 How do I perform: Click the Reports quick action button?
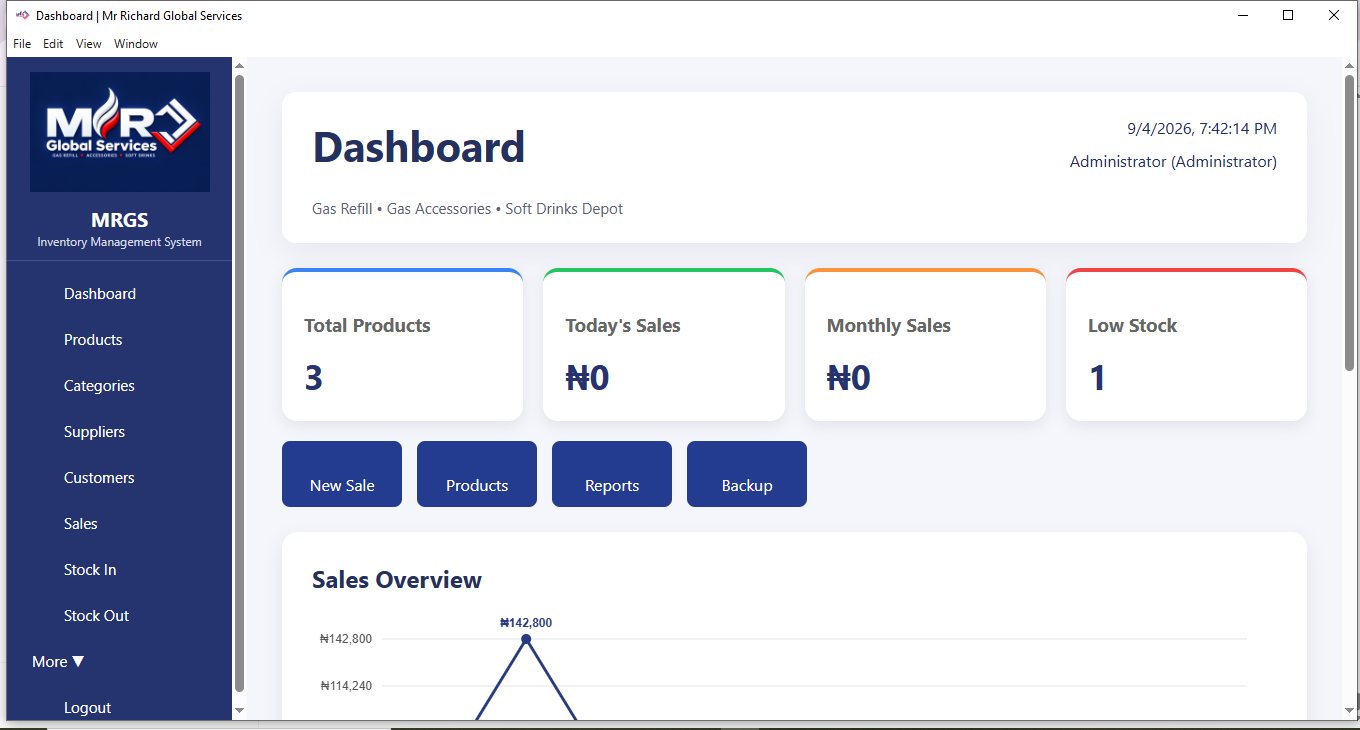pyautogui.click(x=612, y=474)
